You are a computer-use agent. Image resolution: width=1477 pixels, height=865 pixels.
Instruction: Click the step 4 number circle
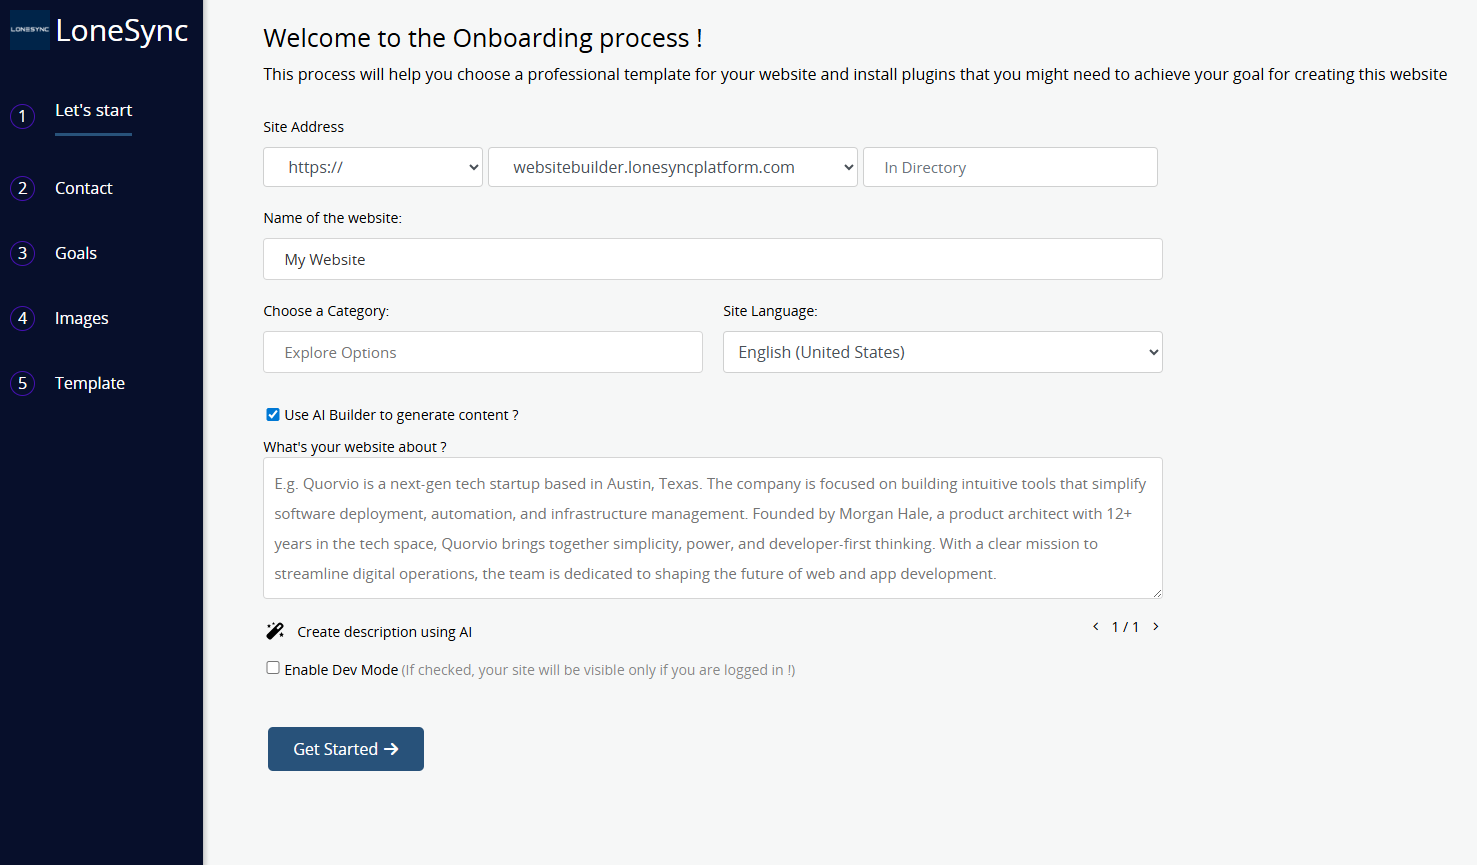(23, 318)
